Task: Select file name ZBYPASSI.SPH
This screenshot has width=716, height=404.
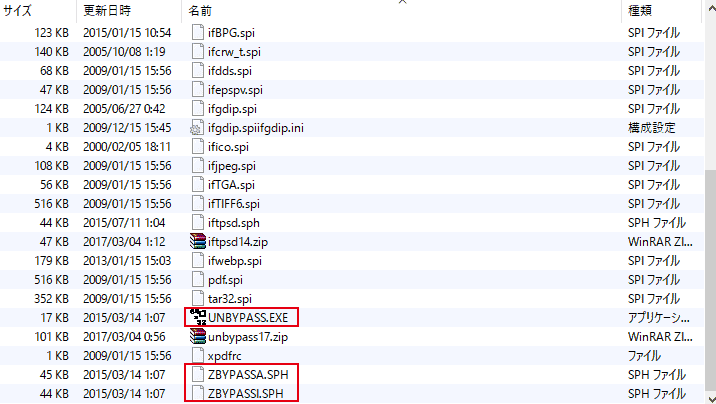Action: pos(246,394)
